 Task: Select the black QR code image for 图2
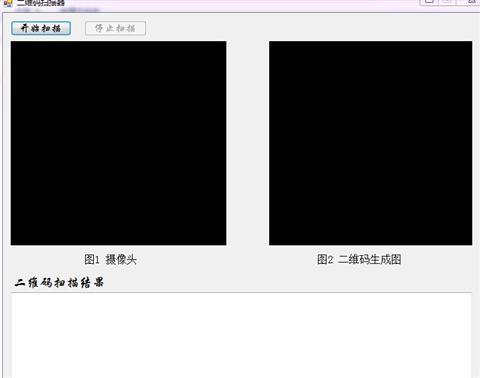coord(371,143)
